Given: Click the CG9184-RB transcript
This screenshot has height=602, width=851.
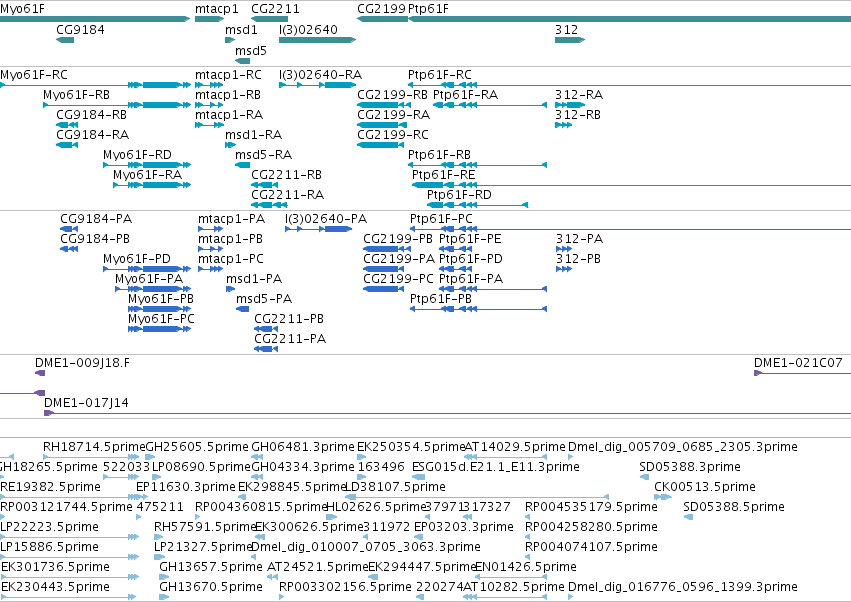Looking at the screenshot, I should (x=67, y=125).
